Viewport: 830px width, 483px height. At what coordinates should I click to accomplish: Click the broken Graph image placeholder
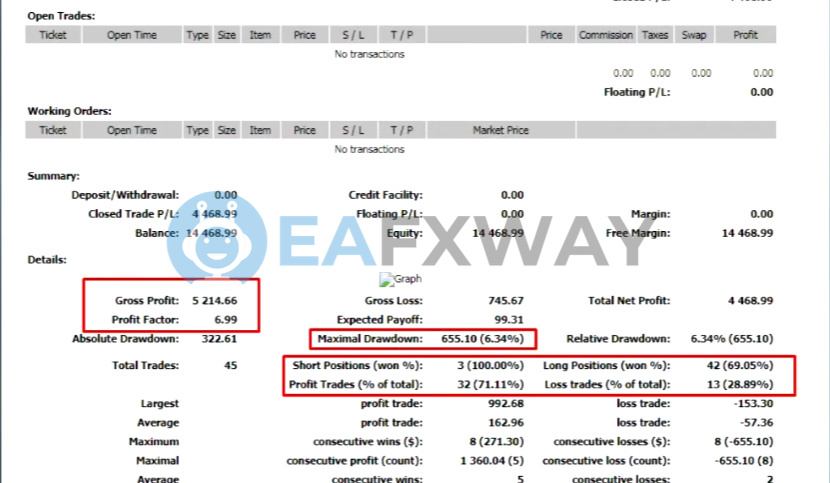point(400,280)
